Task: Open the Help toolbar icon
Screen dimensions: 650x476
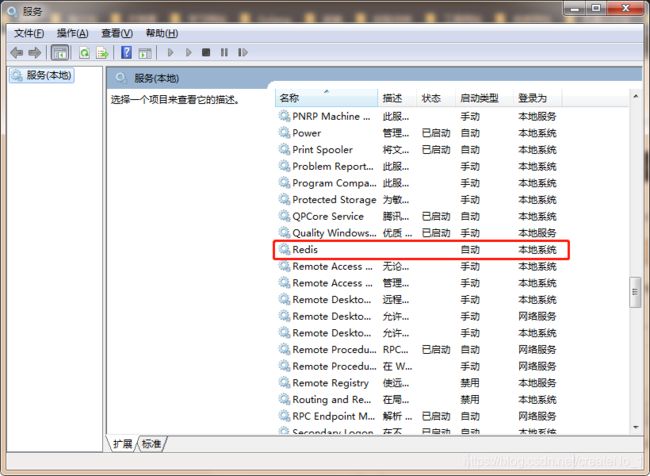Action: coord(126,52)
